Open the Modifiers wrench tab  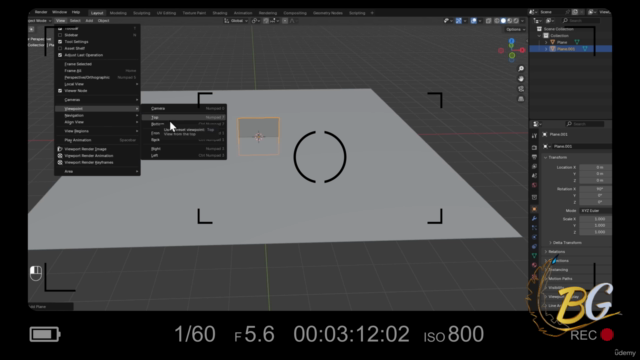point(534,219)
